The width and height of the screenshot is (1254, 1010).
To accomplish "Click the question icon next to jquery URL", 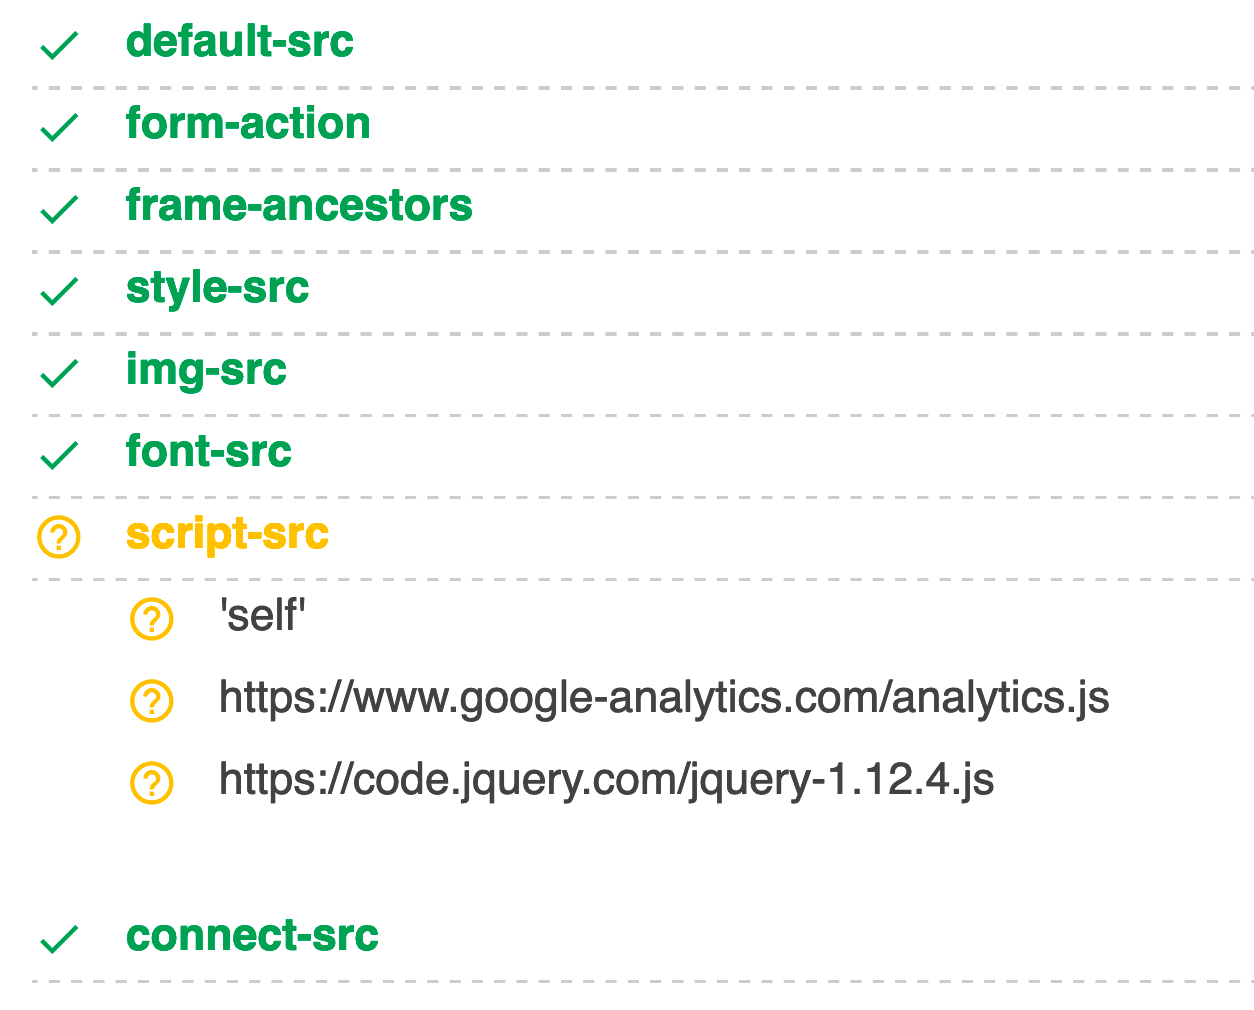I will [x=152, y=783].
